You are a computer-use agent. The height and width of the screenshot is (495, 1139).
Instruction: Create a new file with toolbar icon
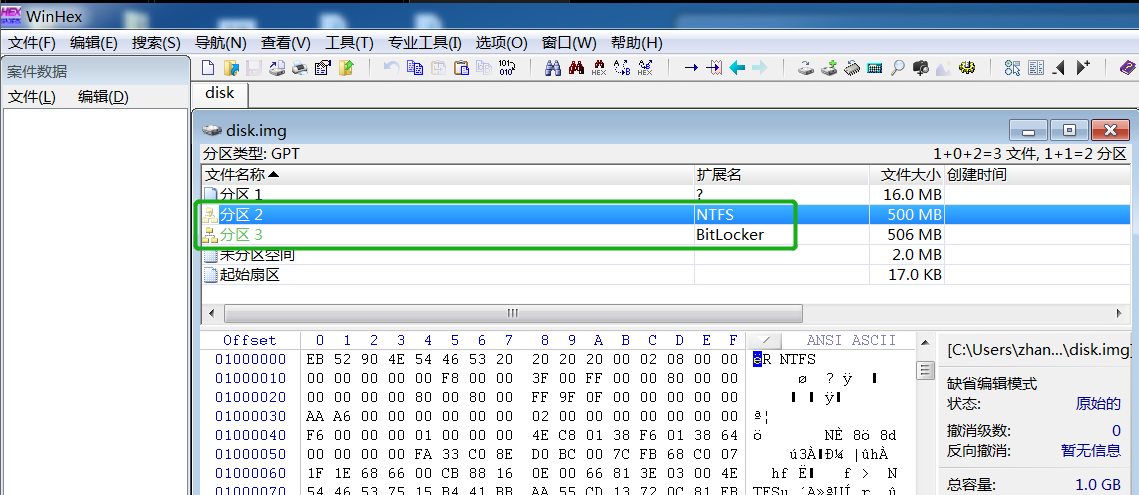(x=208, y=68)
